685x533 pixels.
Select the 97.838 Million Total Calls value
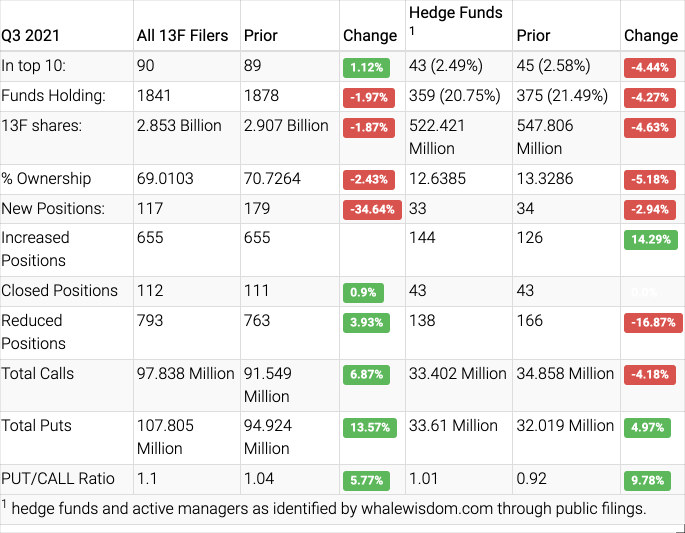pos(185,373)
